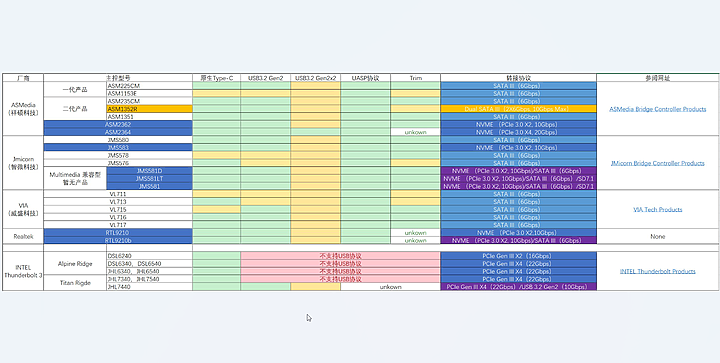The image size is (720, 363).
Task: Click the ASM235CM model cell
Action: tap(149, 101)
